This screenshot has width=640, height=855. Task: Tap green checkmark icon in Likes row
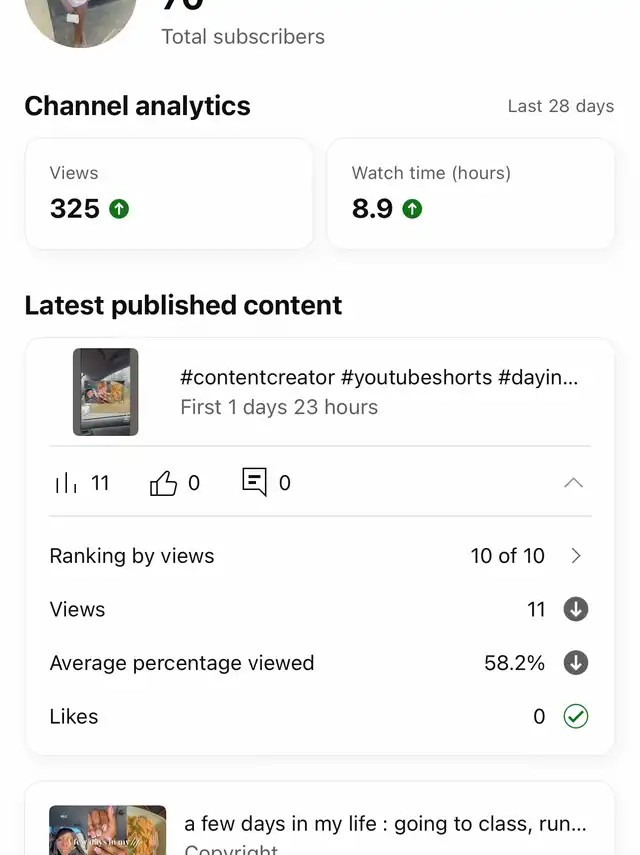point(576,716)
